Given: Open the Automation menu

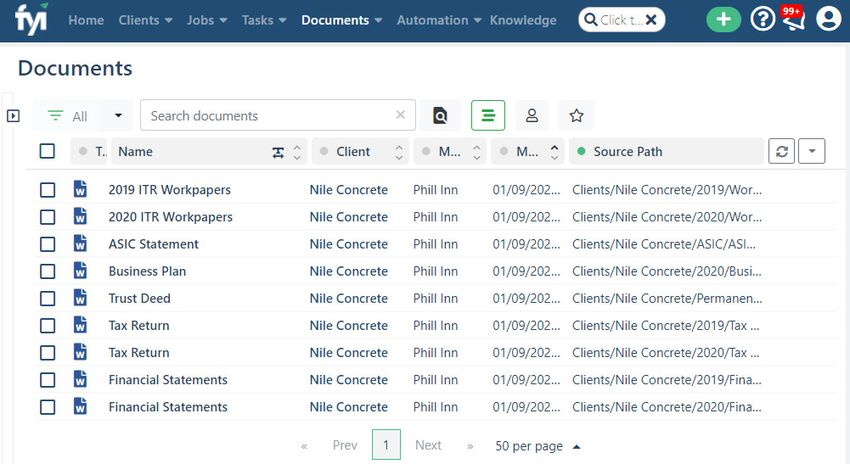Looking at the screenshot, I should coord(439,20).
